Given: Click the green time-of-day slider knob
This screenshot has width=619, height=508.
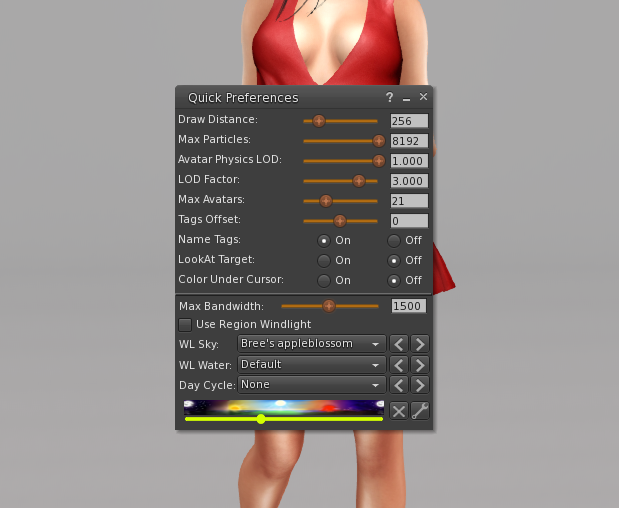Looking at the screenshot, I should click(x=261, y=419).
